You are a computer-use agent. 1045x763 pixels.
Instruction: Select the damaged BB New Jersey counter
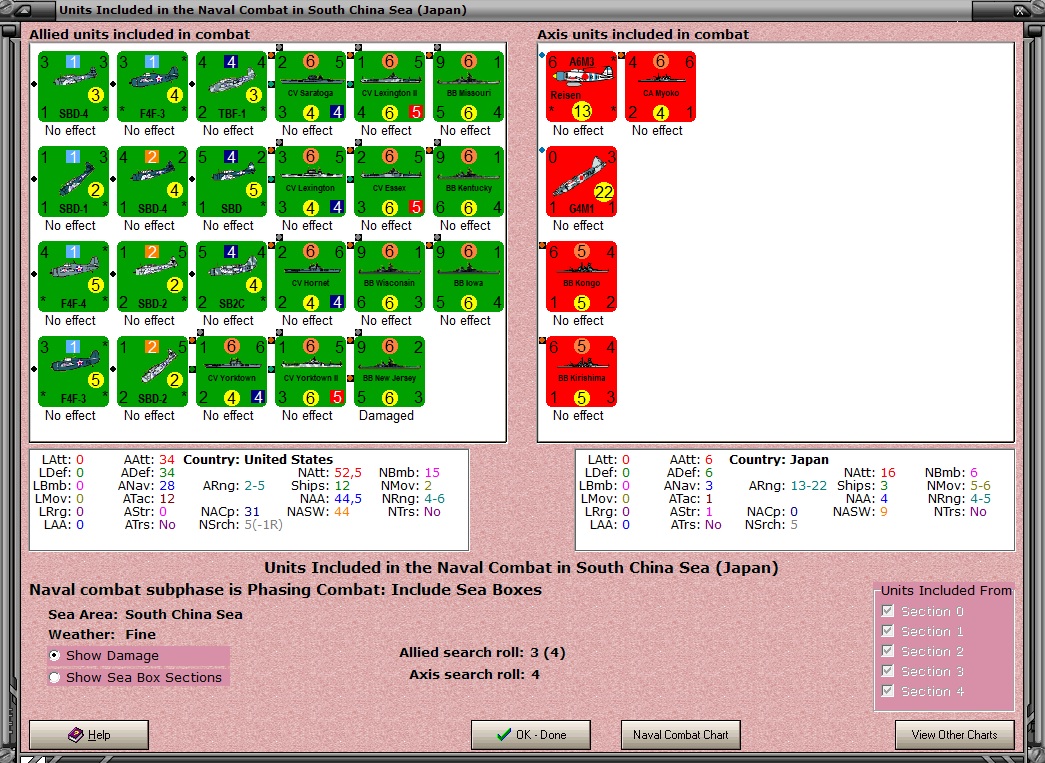tap(389, 371)
